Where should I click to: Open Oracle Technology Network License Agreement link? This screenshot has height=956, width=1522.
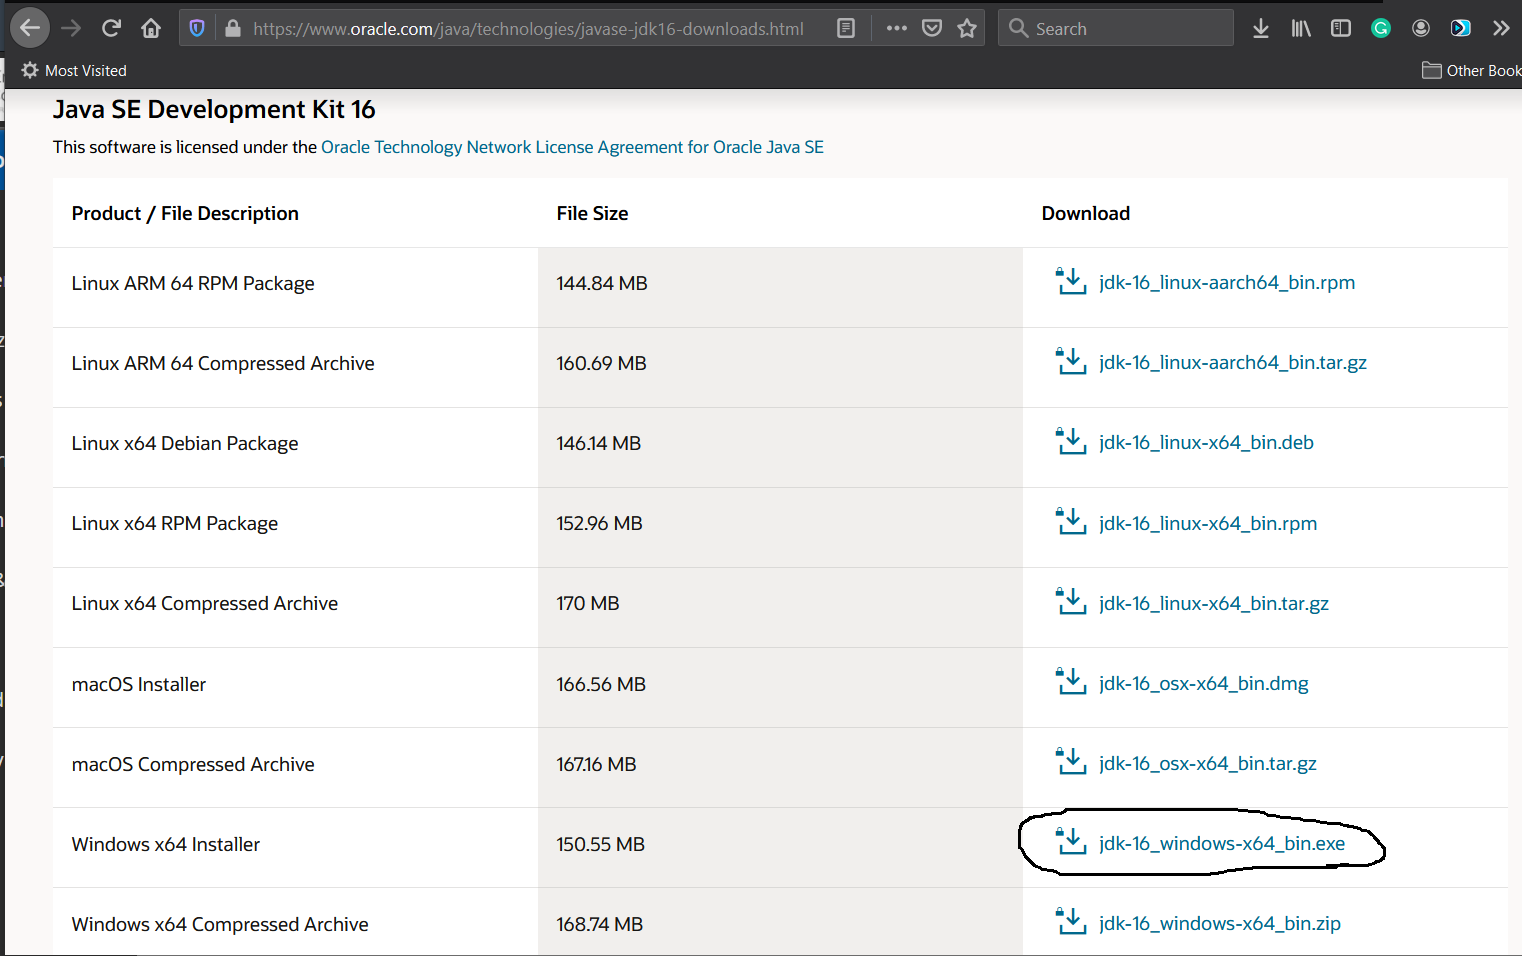[572, 147]
